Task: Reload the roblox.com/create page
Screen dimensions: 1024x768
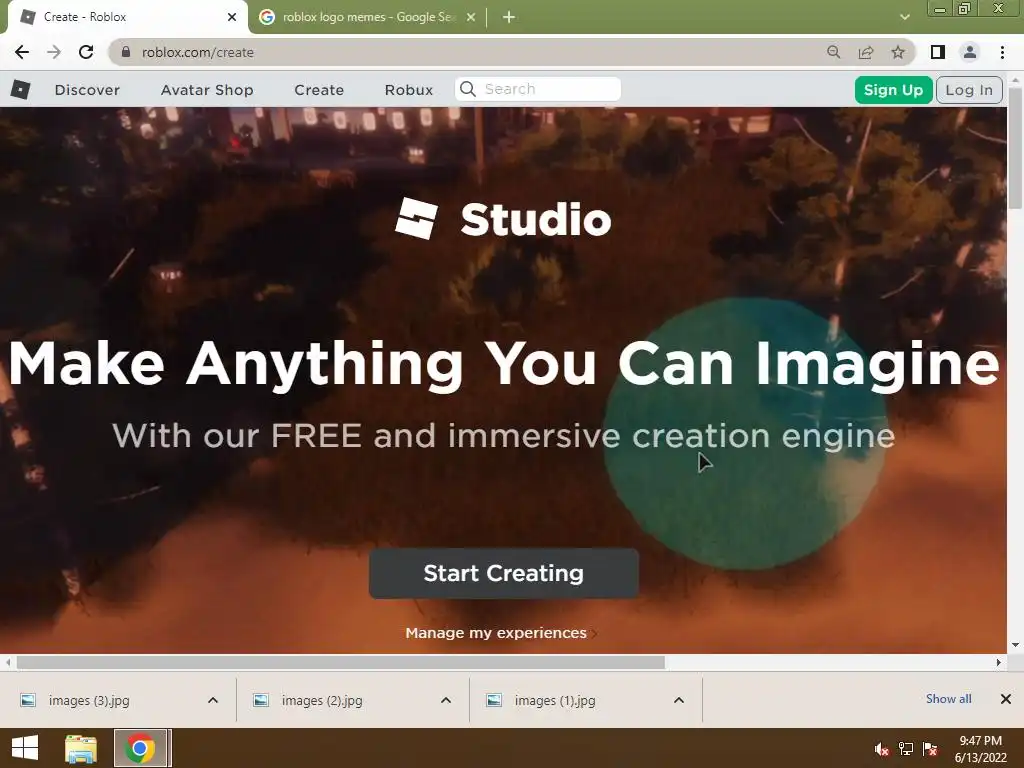Action: pos(86,52)
